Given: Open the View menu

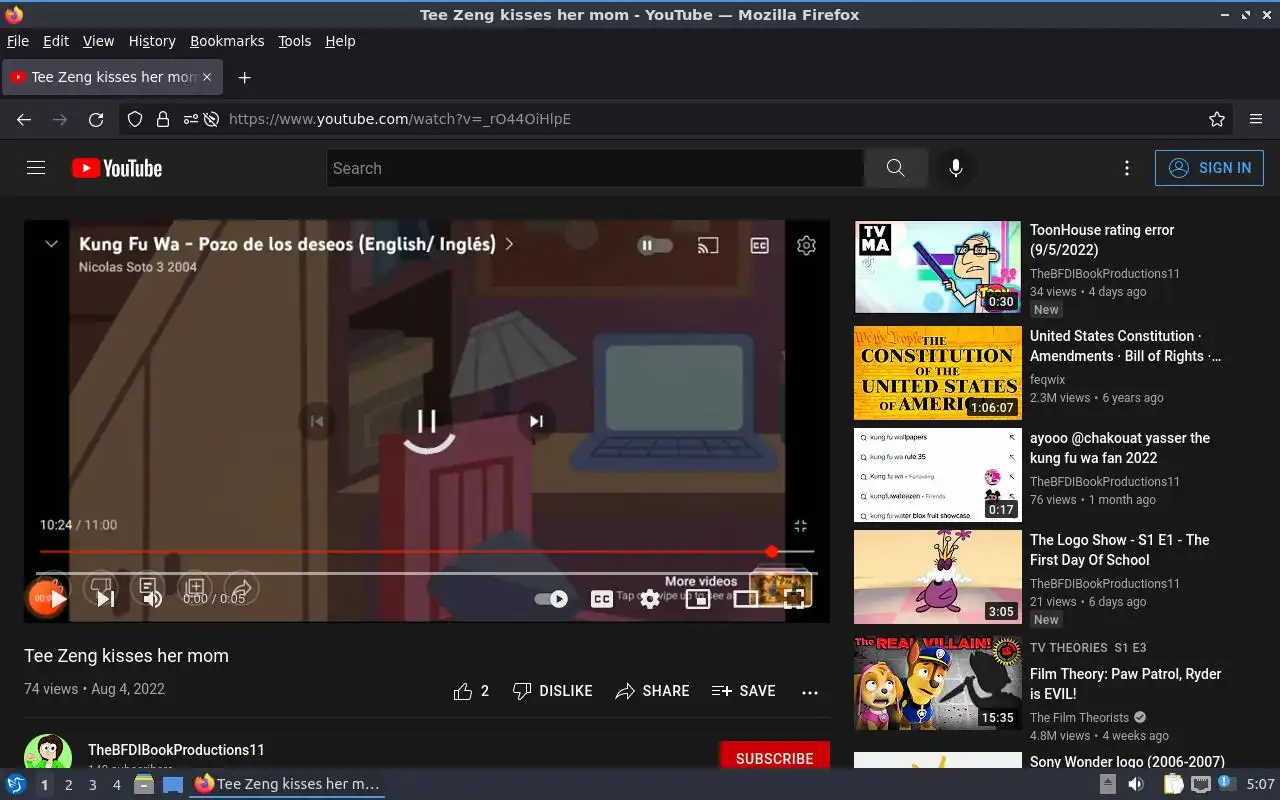Looking at the screenshot, I should tap(98, 41).
